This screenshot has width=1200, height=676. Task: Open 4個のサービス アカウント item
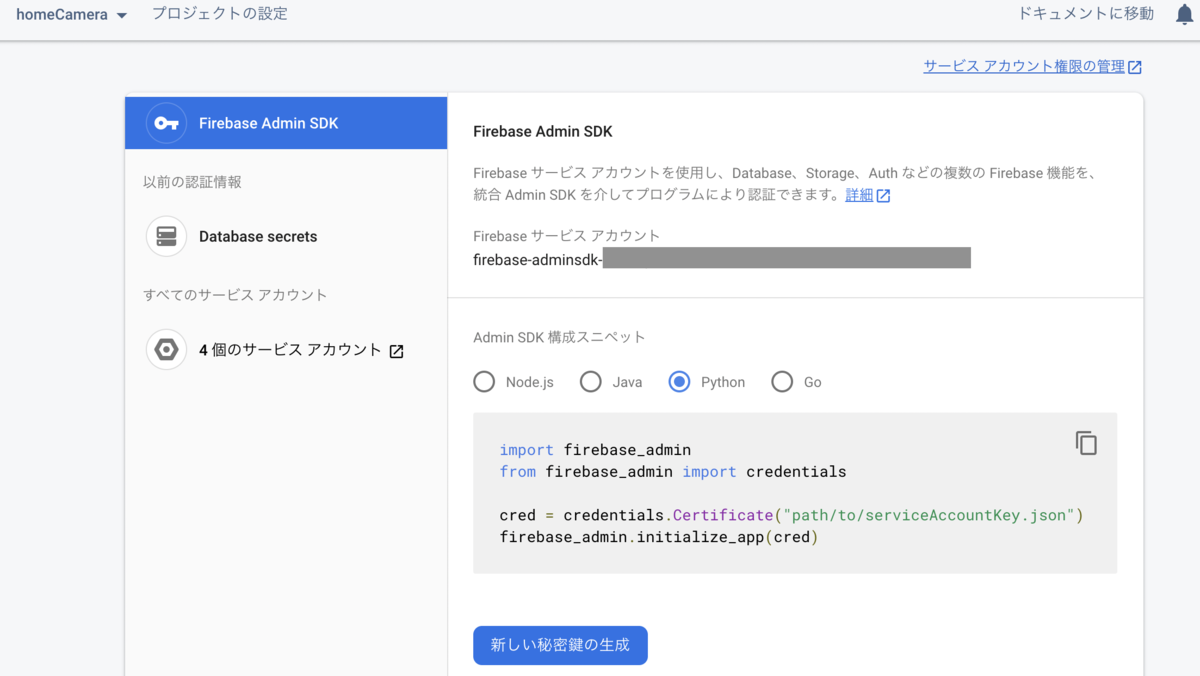click(x=290, y=350)
